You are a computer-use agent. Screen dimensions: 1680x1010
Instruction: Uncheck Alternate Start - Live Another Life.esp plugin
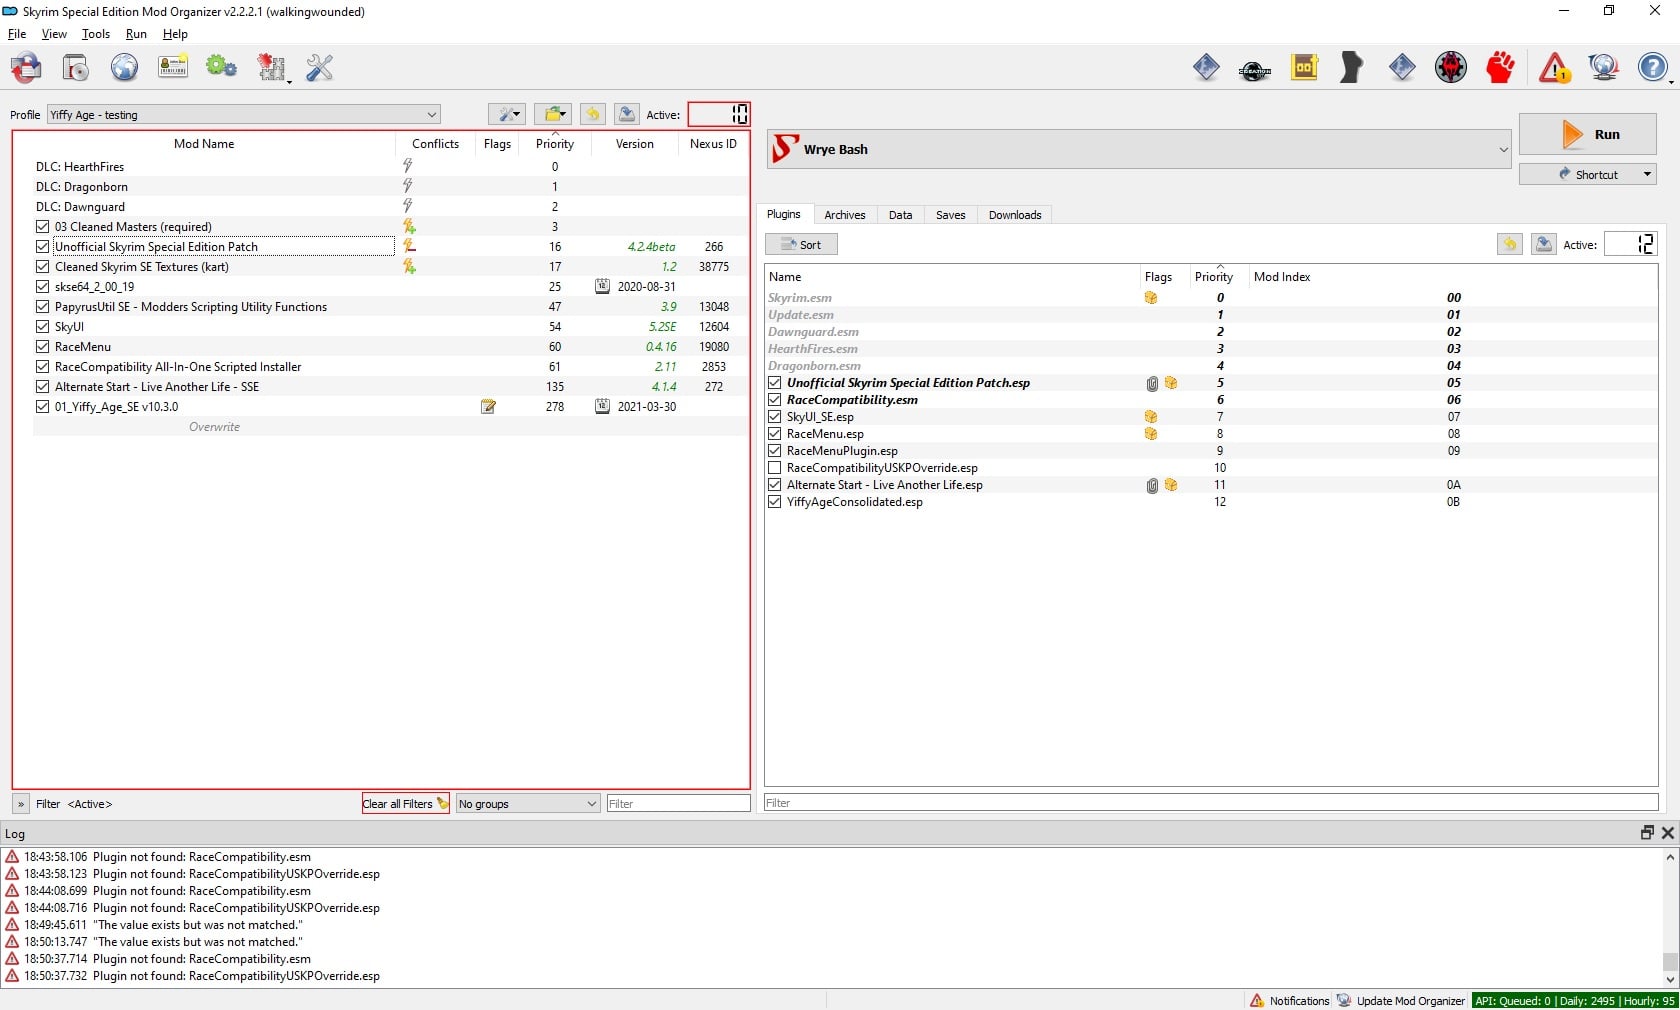point(774,485)
